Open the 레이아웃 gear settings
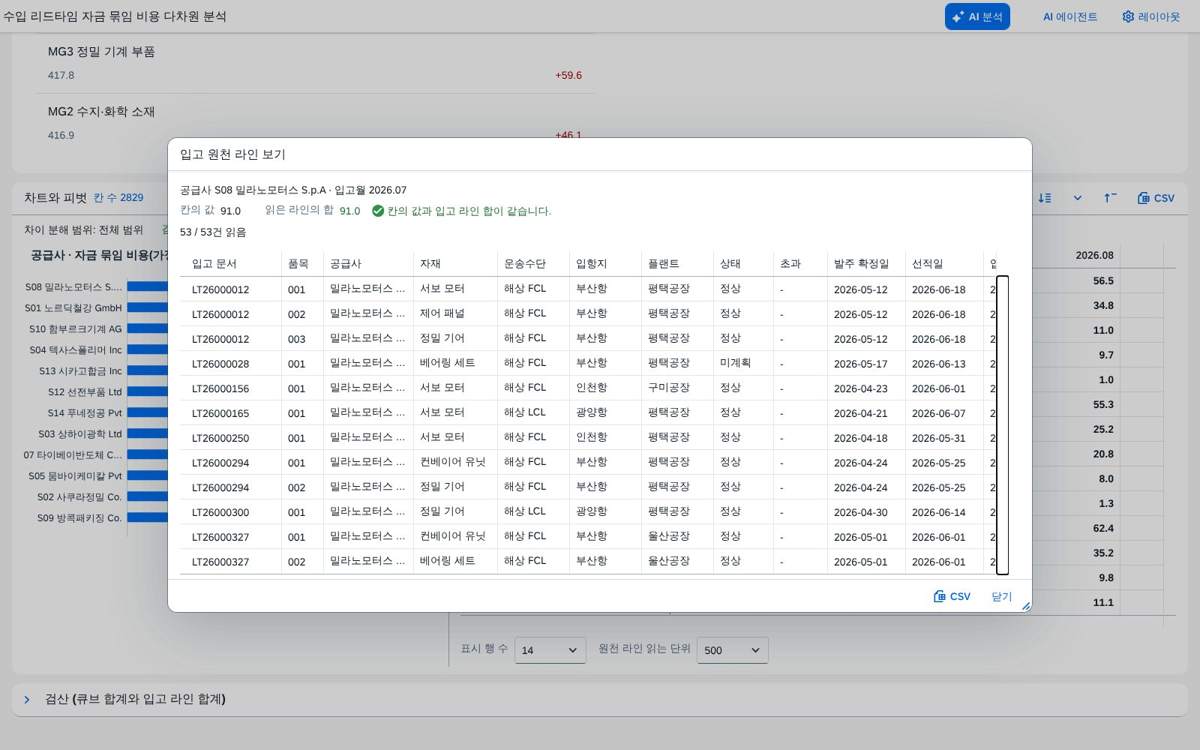The image size is (1200, 750). [x=1150, y=16]
